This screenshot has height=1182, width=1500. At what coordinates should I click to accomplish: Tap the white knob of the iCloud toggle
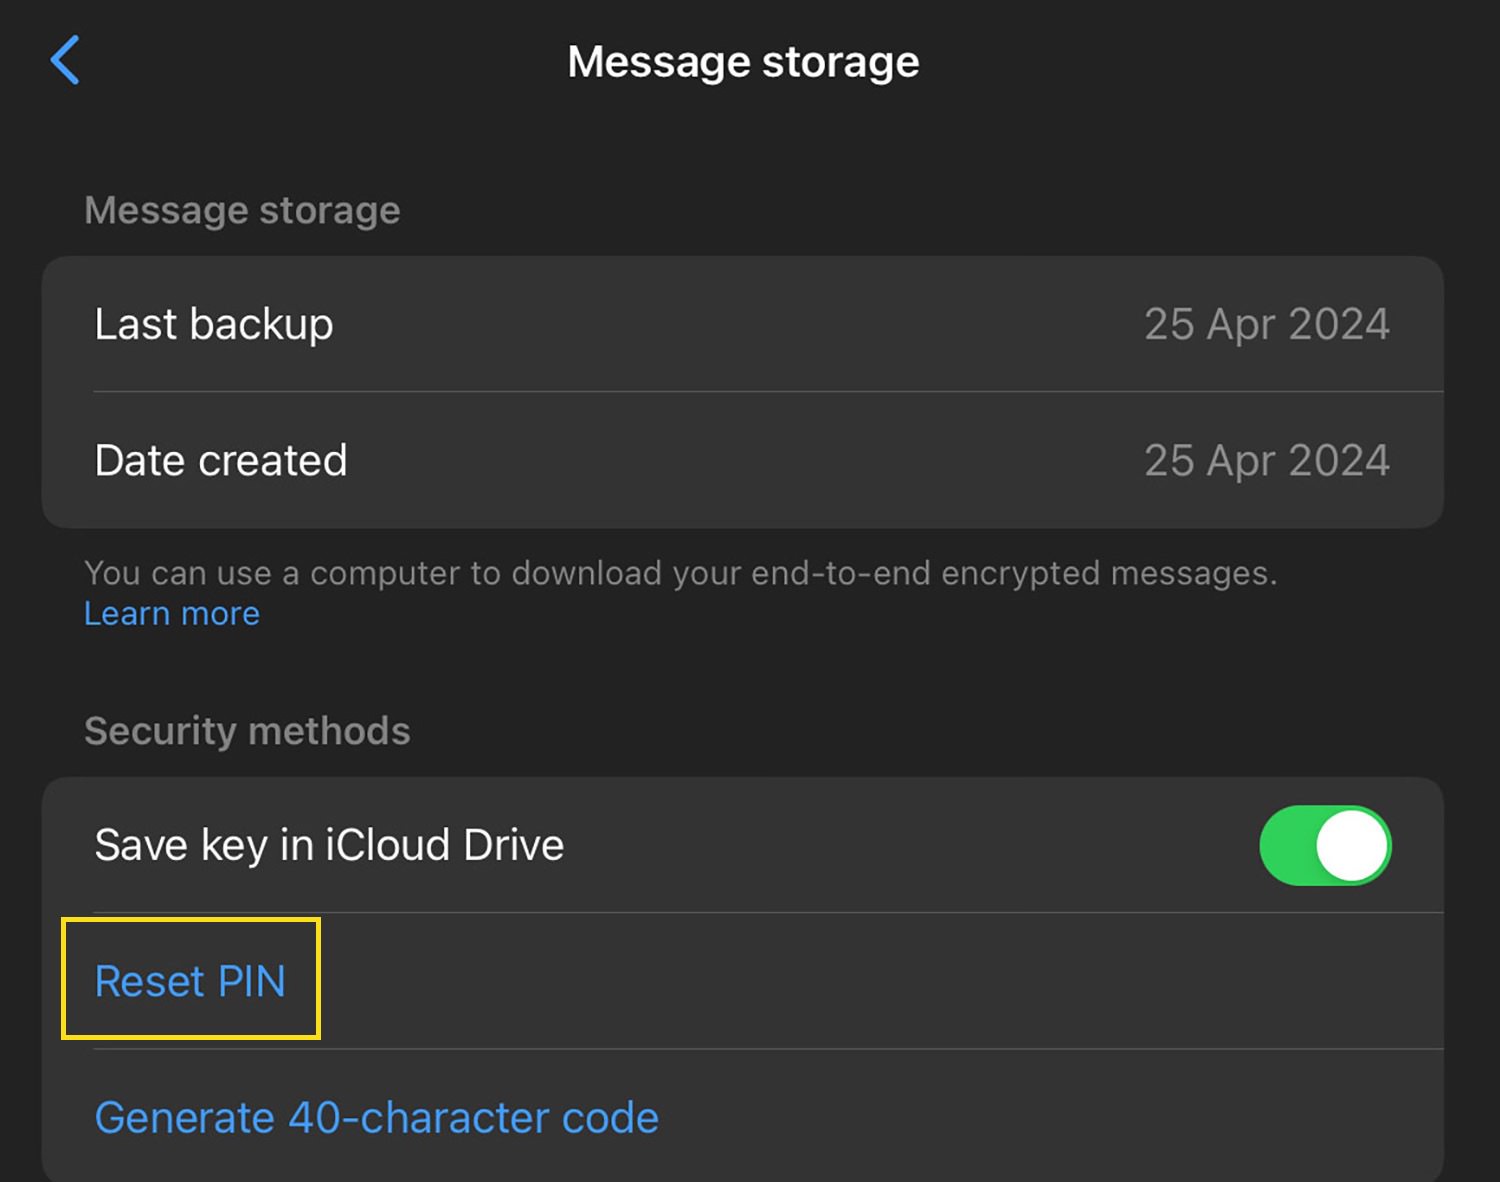[x=1352, y=845]
